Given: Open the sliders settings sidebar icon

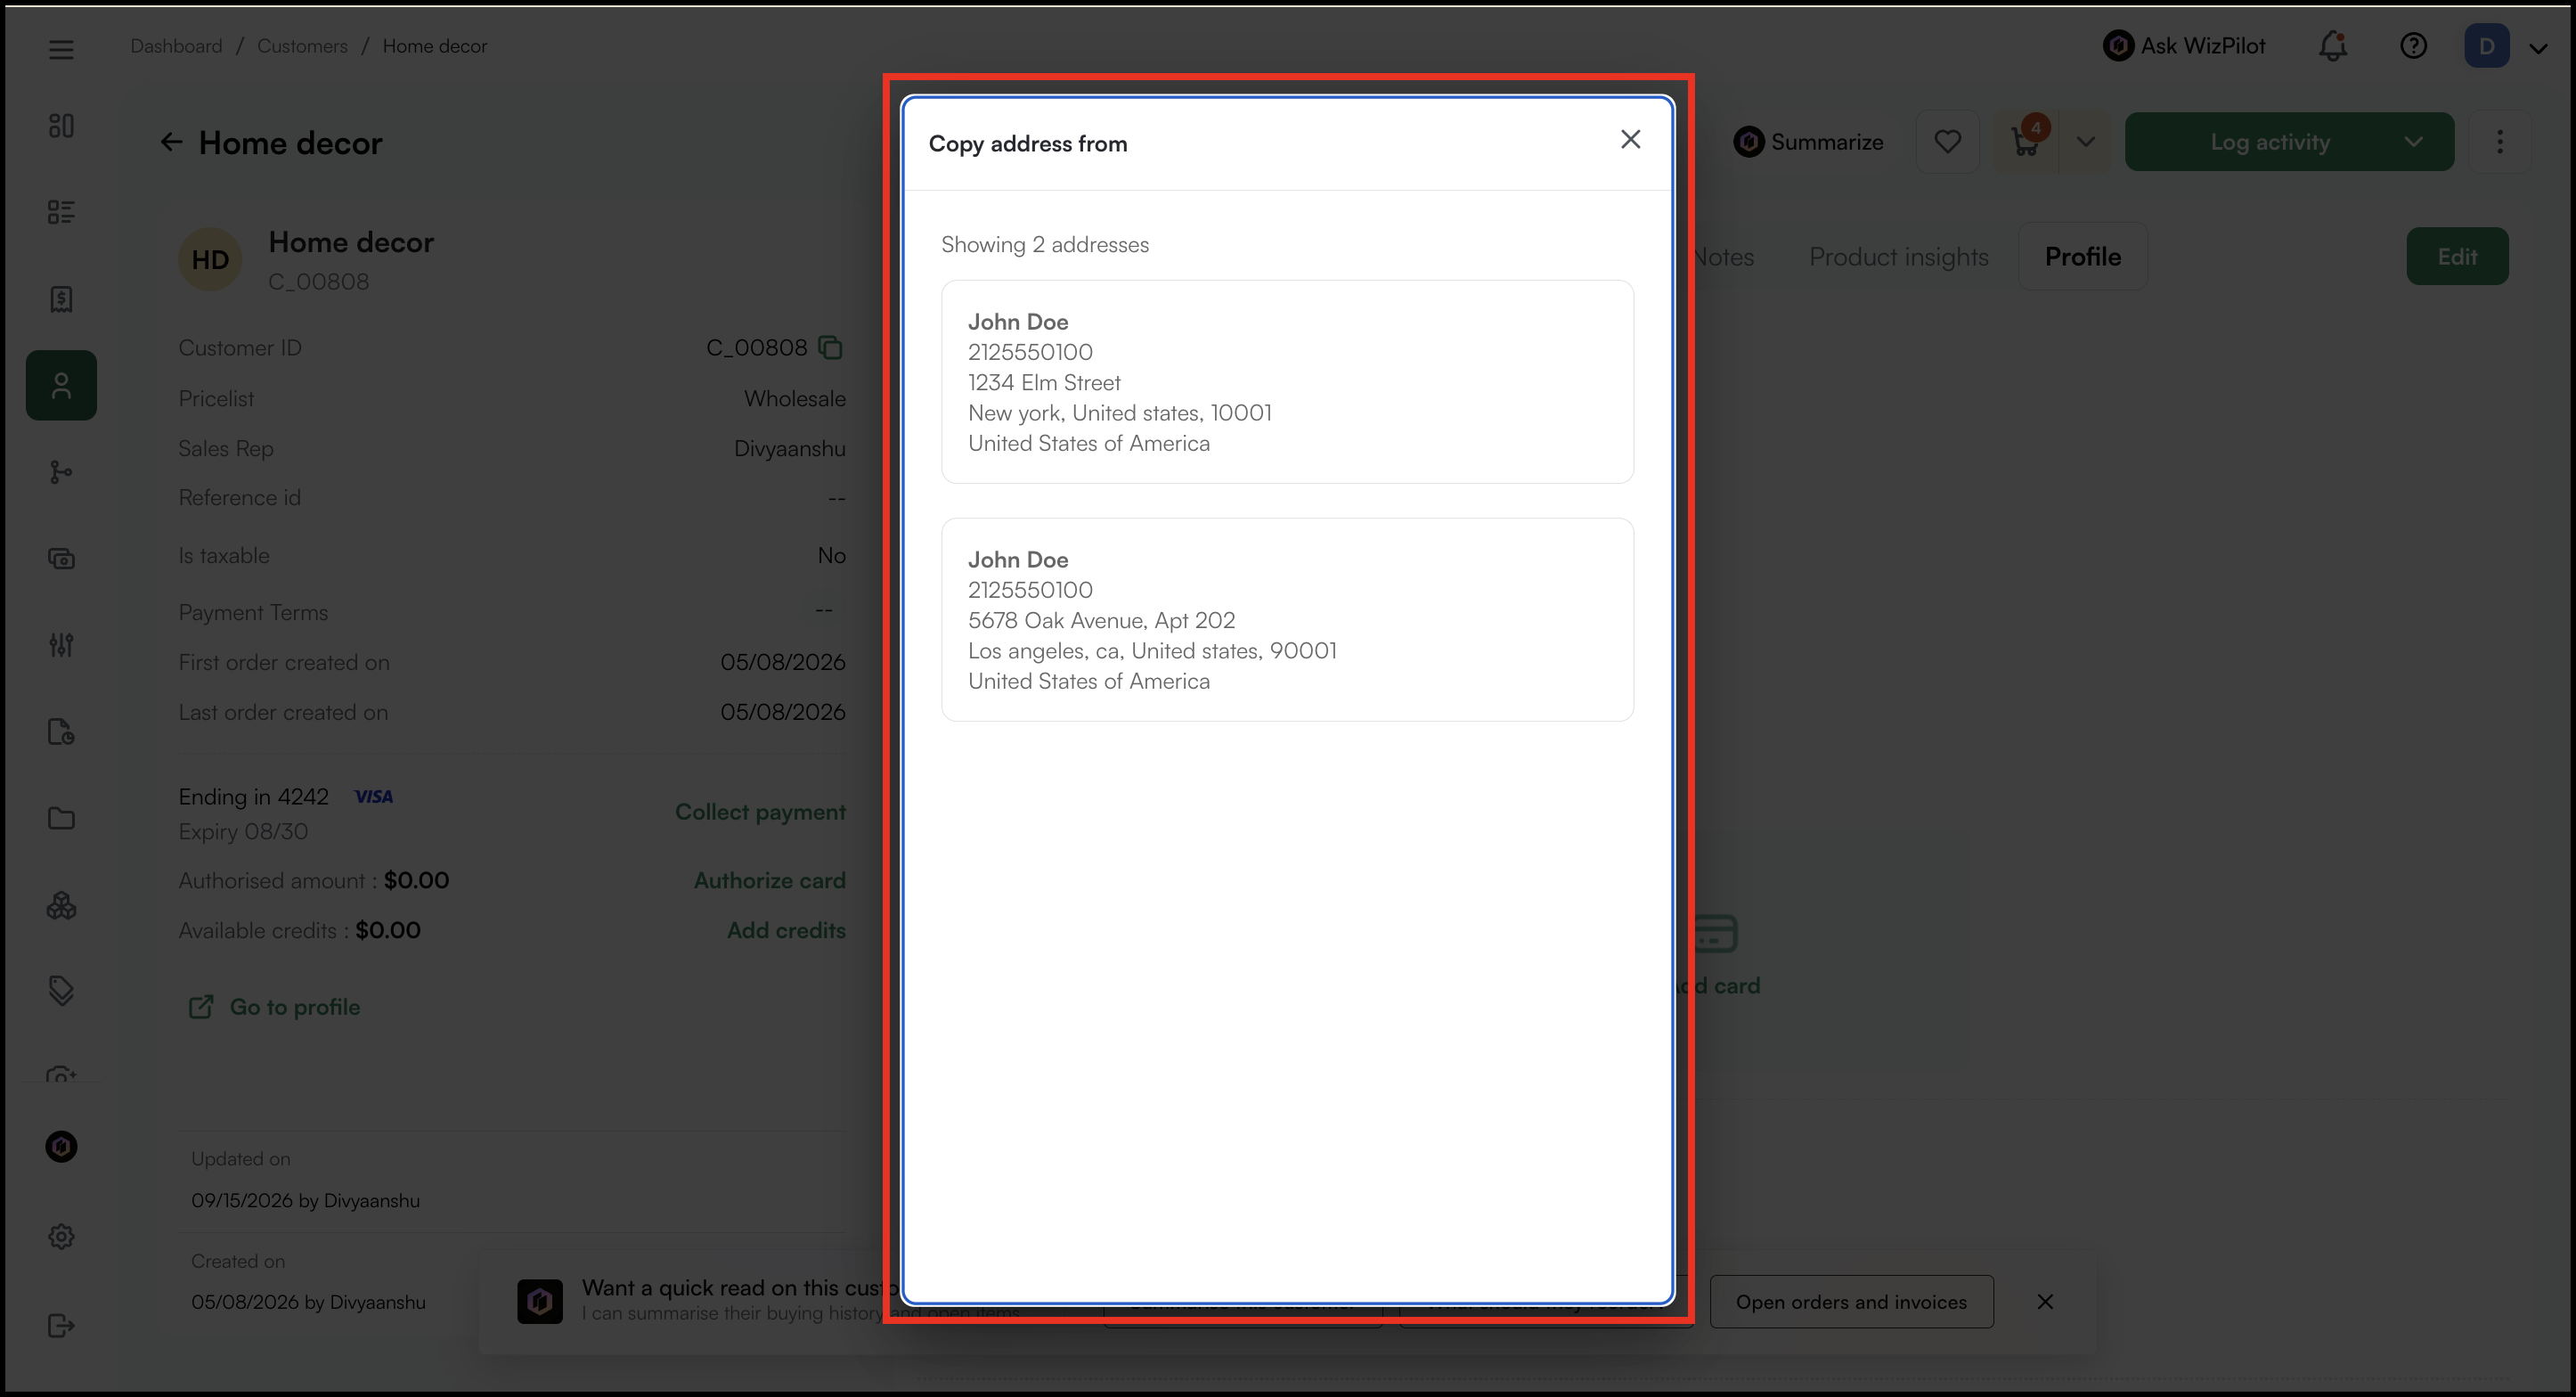Looking at the screenshot, I should coord(61,645).
